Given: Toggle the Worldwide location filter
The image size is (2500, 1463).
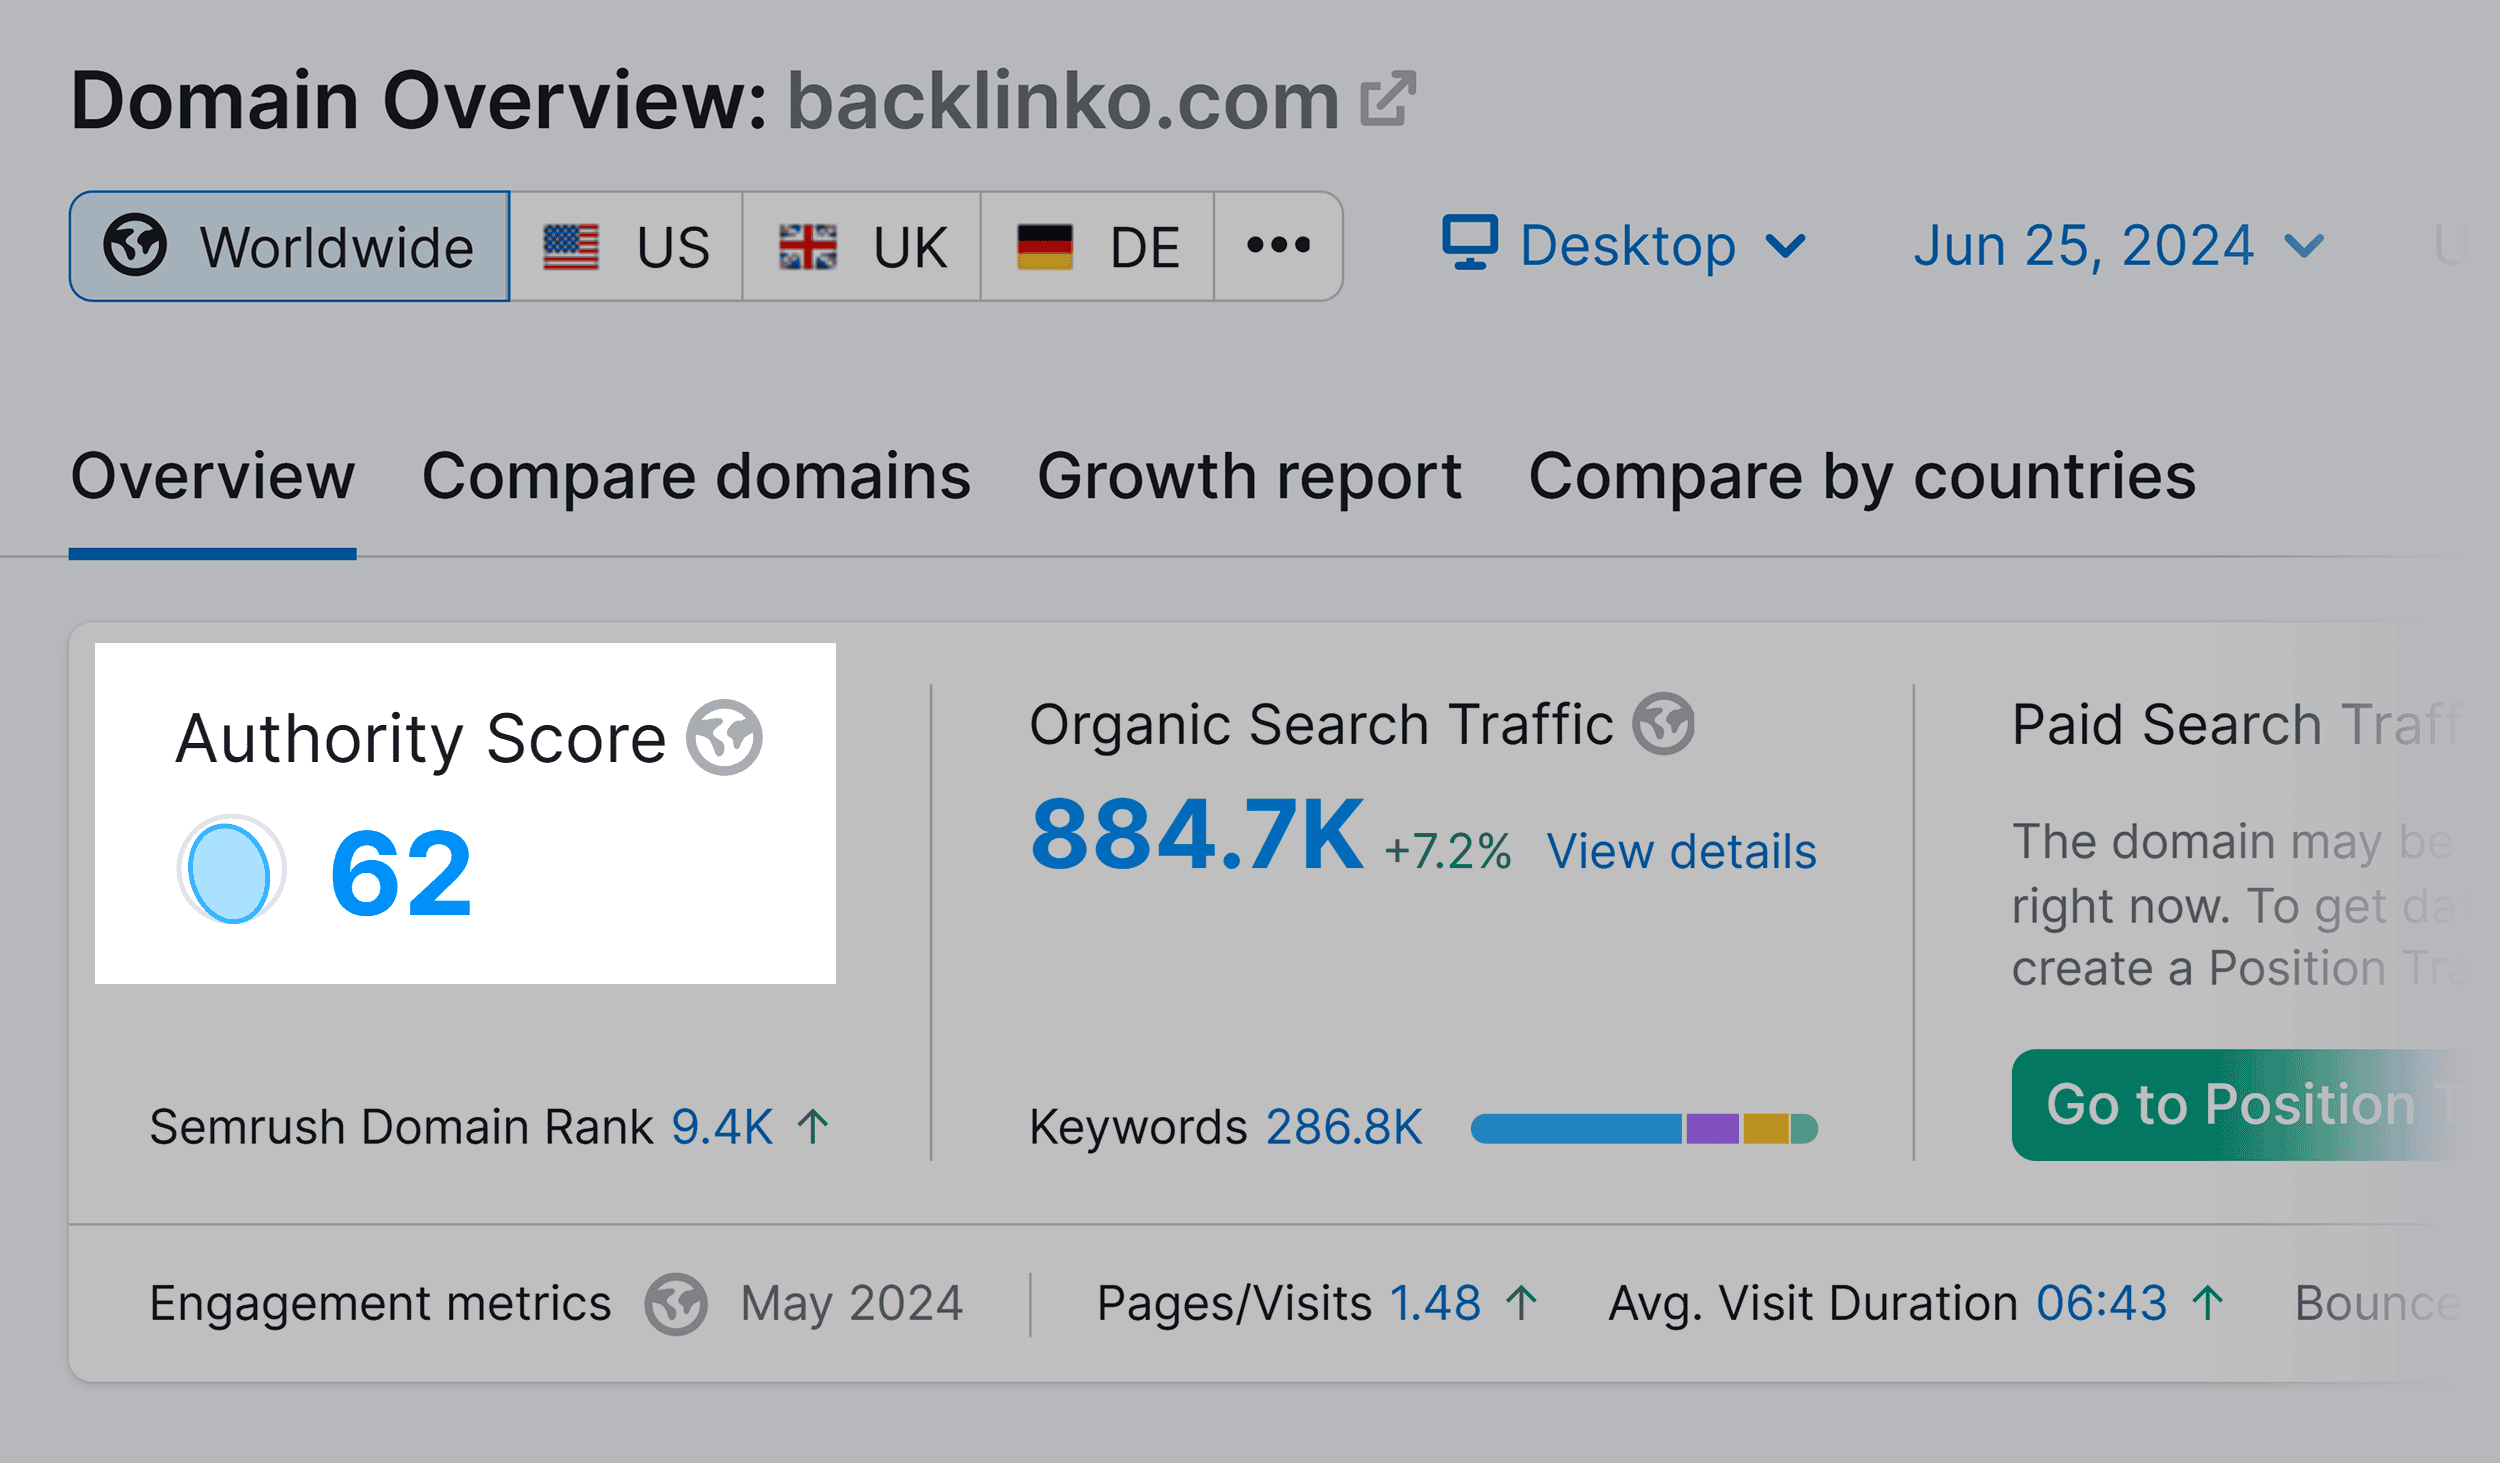Looking at the screenshot, I should (x=289, y=245).
